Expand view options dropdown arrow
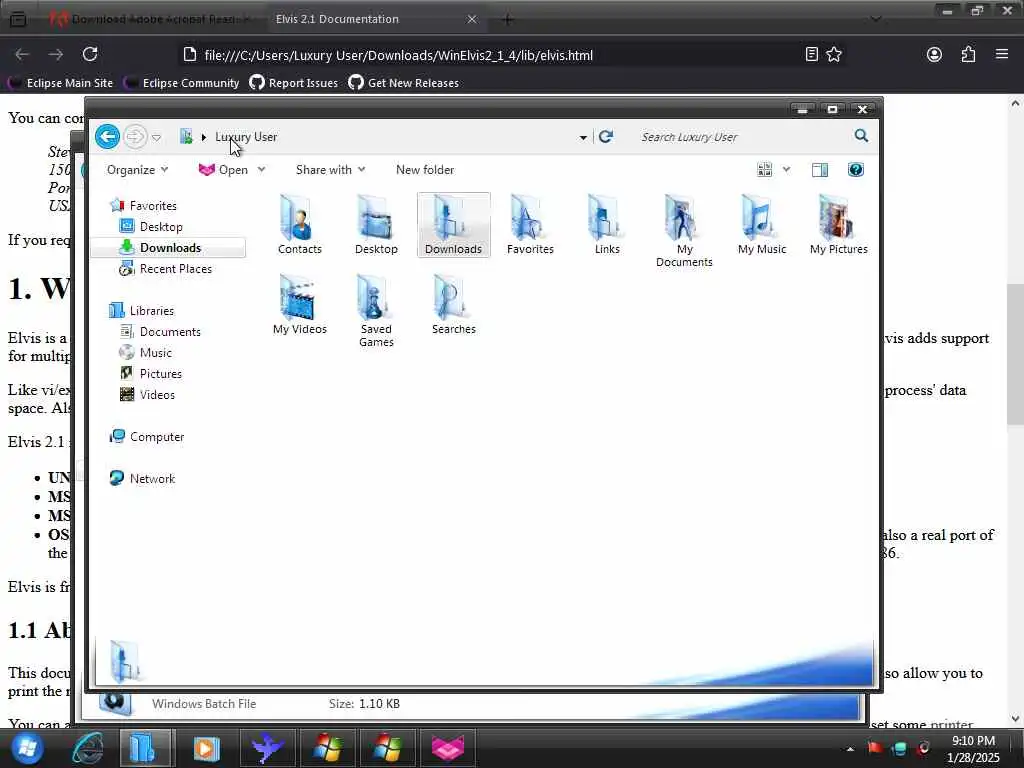Viewport: 1024px width, 768px height. tap(786, 170)
